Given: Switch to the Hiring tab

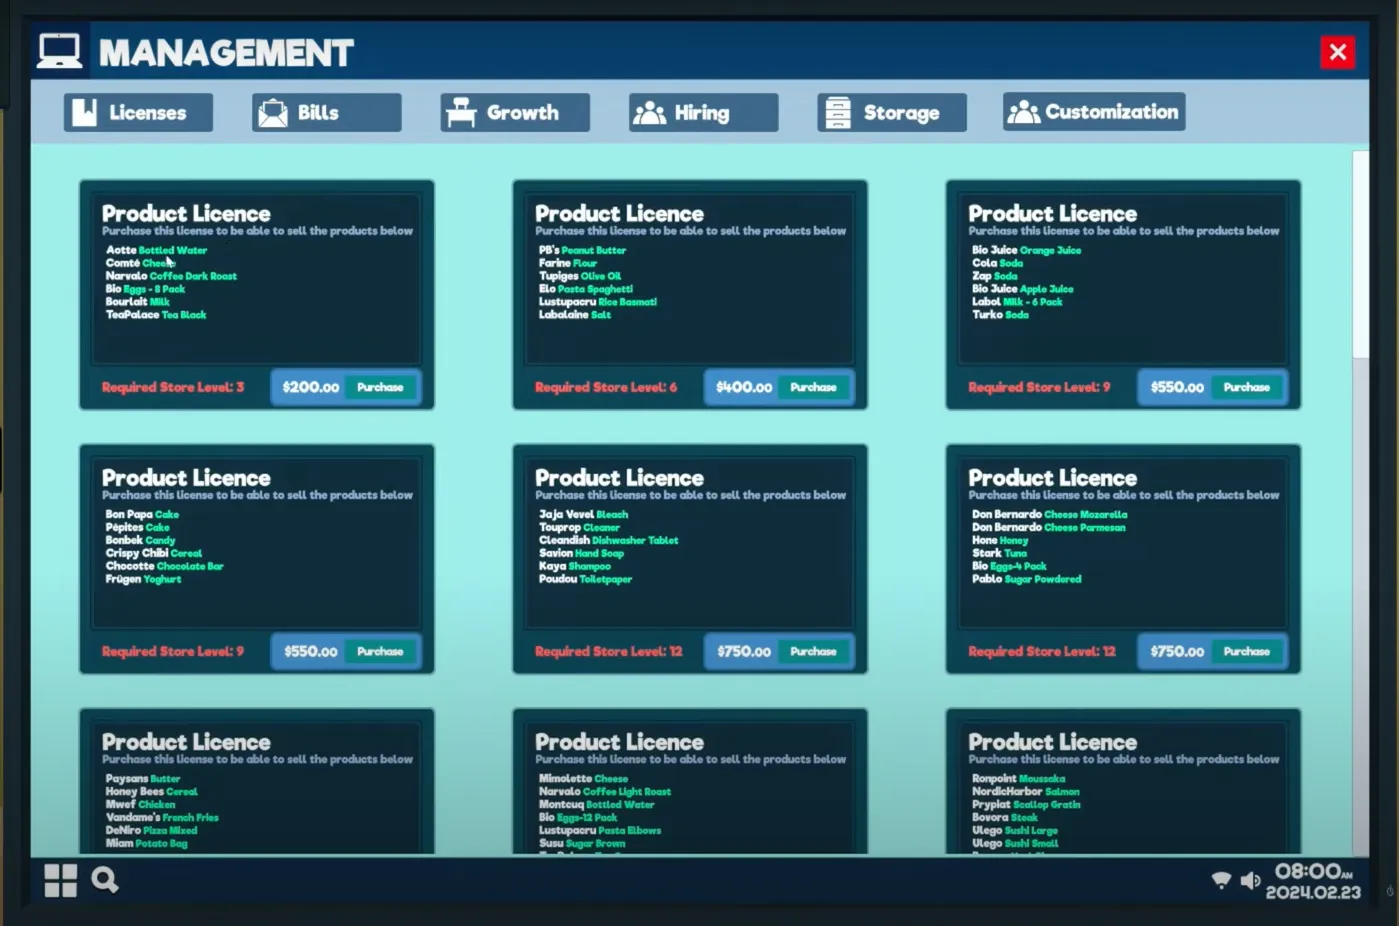Looking at the screenshot, I should pos(702,112).
